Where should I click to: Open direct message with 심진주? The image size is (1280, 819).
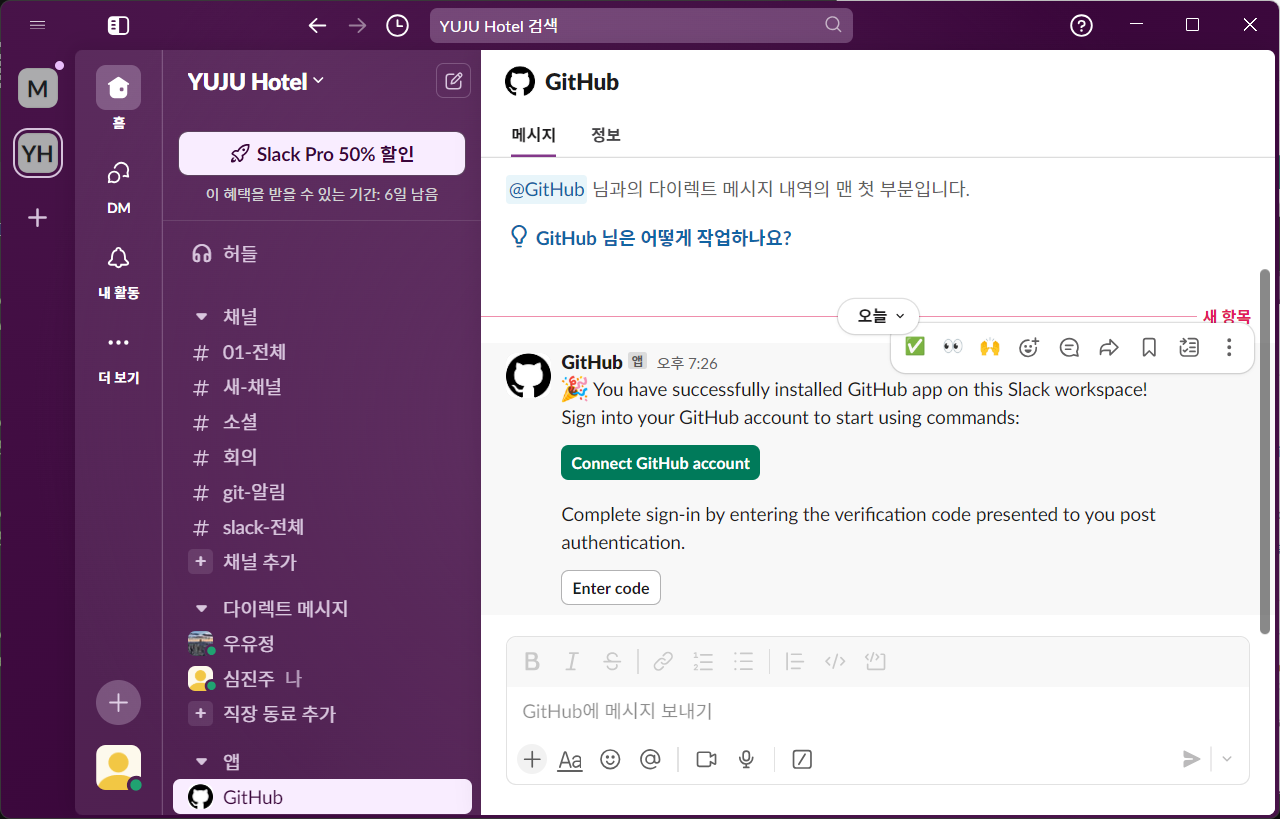(322, 678)
